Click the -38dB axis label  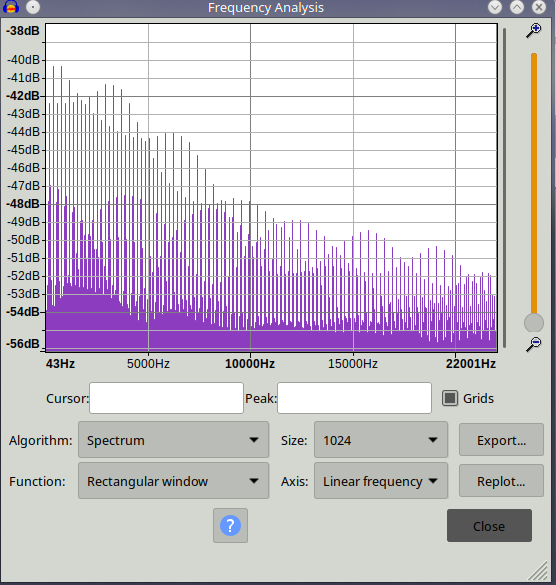22,31
